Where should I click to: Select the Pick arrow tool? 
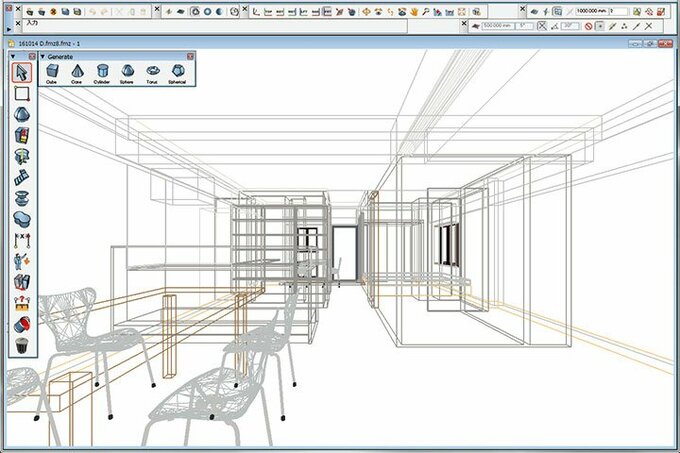[22, 73]
